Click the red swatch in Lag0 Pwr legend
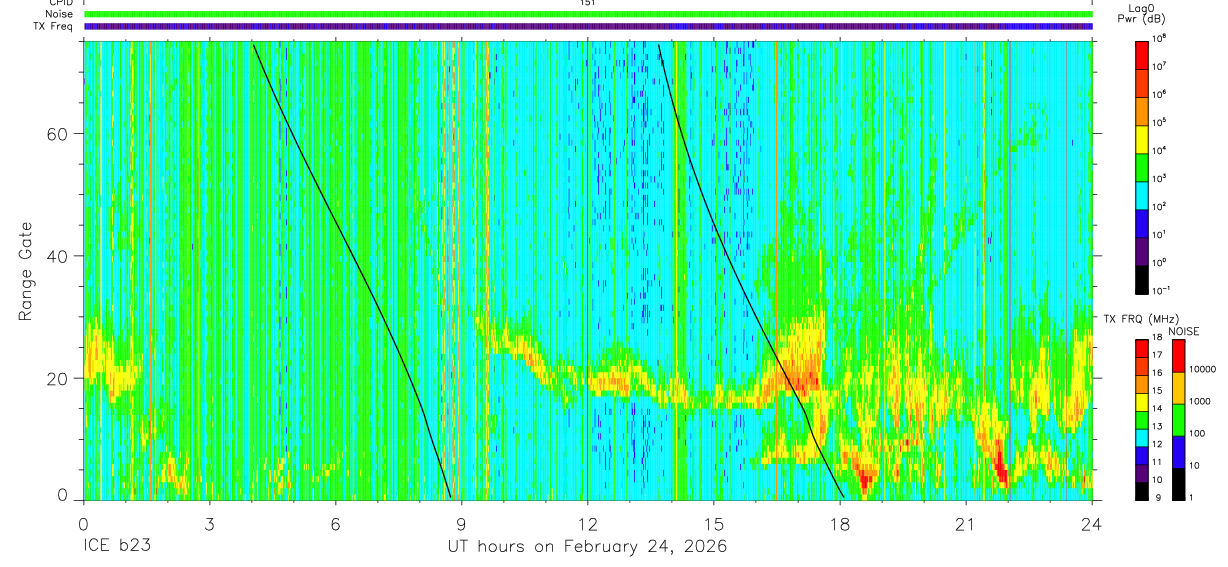The width and height of the screenshot is (1228, 567). tap(1141, 54)
